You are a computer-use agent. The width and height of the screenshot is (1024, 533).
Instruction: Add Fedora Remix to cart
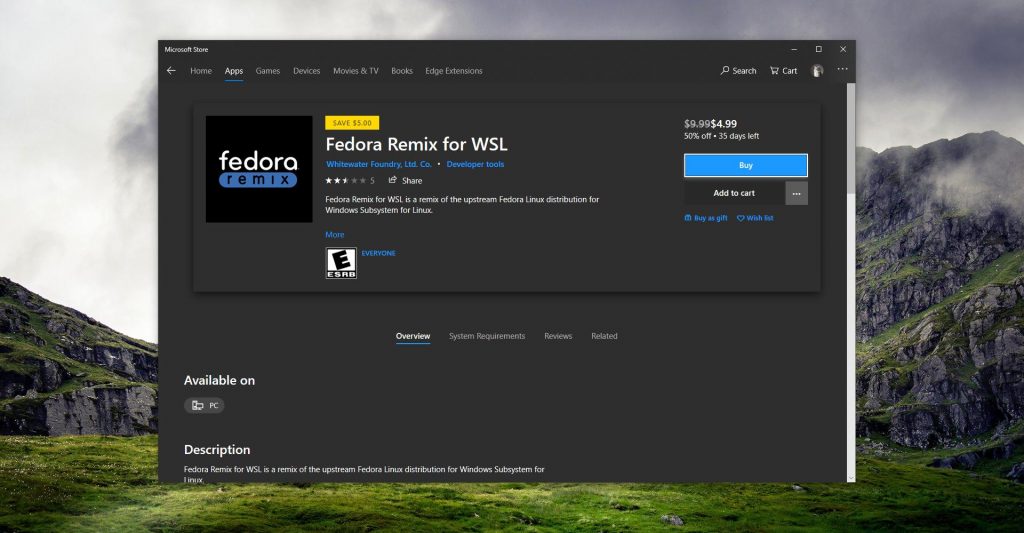coord(734,193)
